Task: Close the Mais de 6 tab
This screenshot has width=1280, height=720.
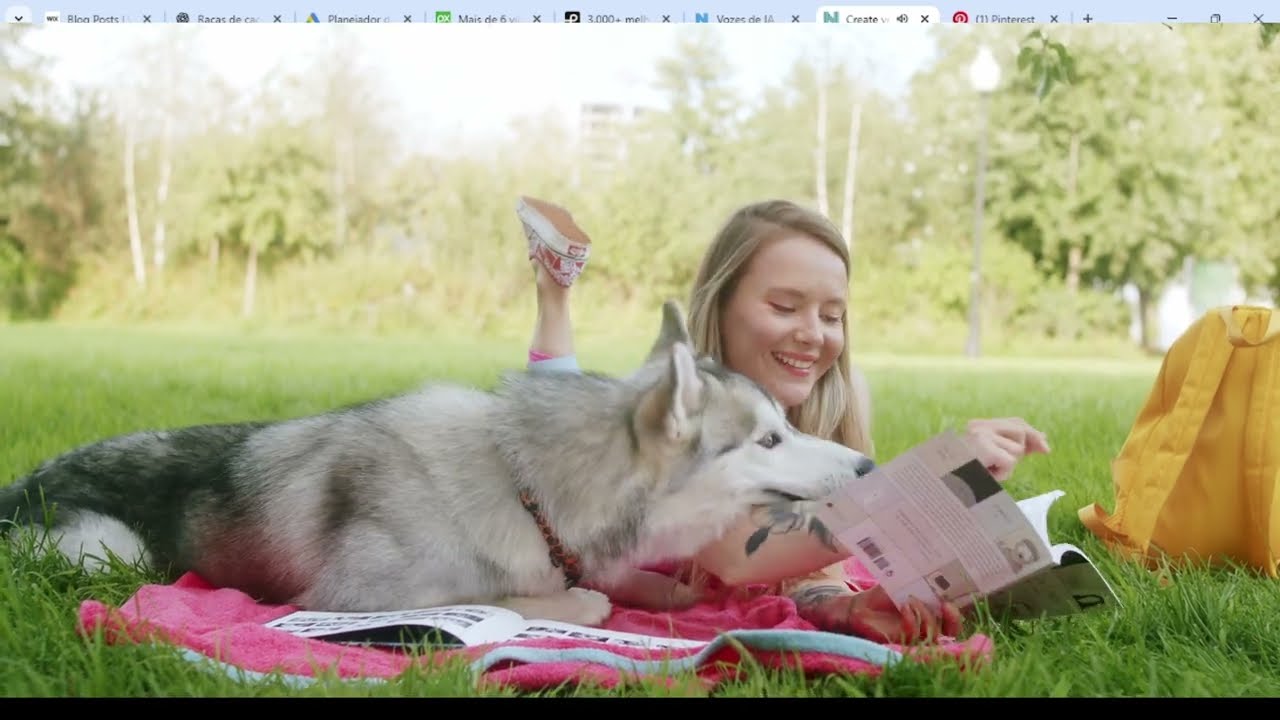Action: click(536, 18)
